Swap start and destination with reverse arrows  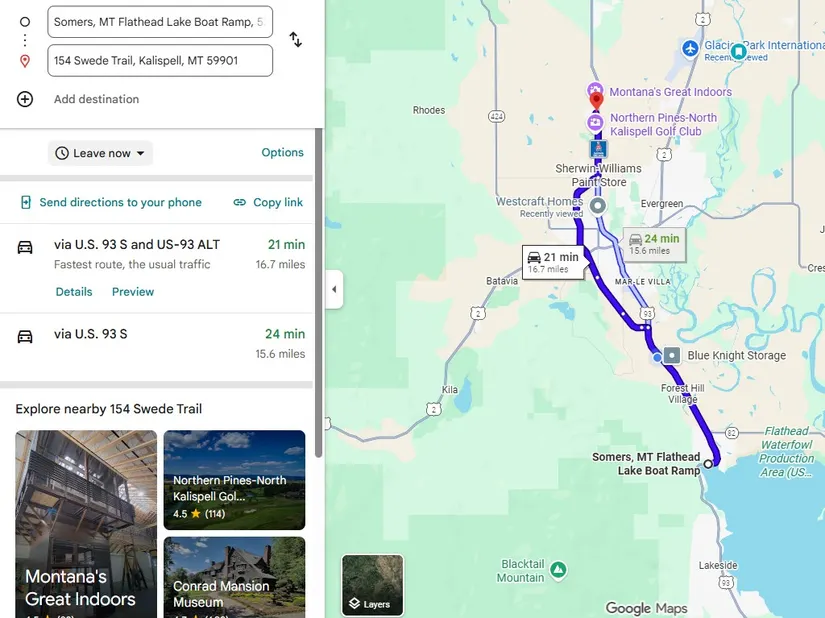coord(296,39)
